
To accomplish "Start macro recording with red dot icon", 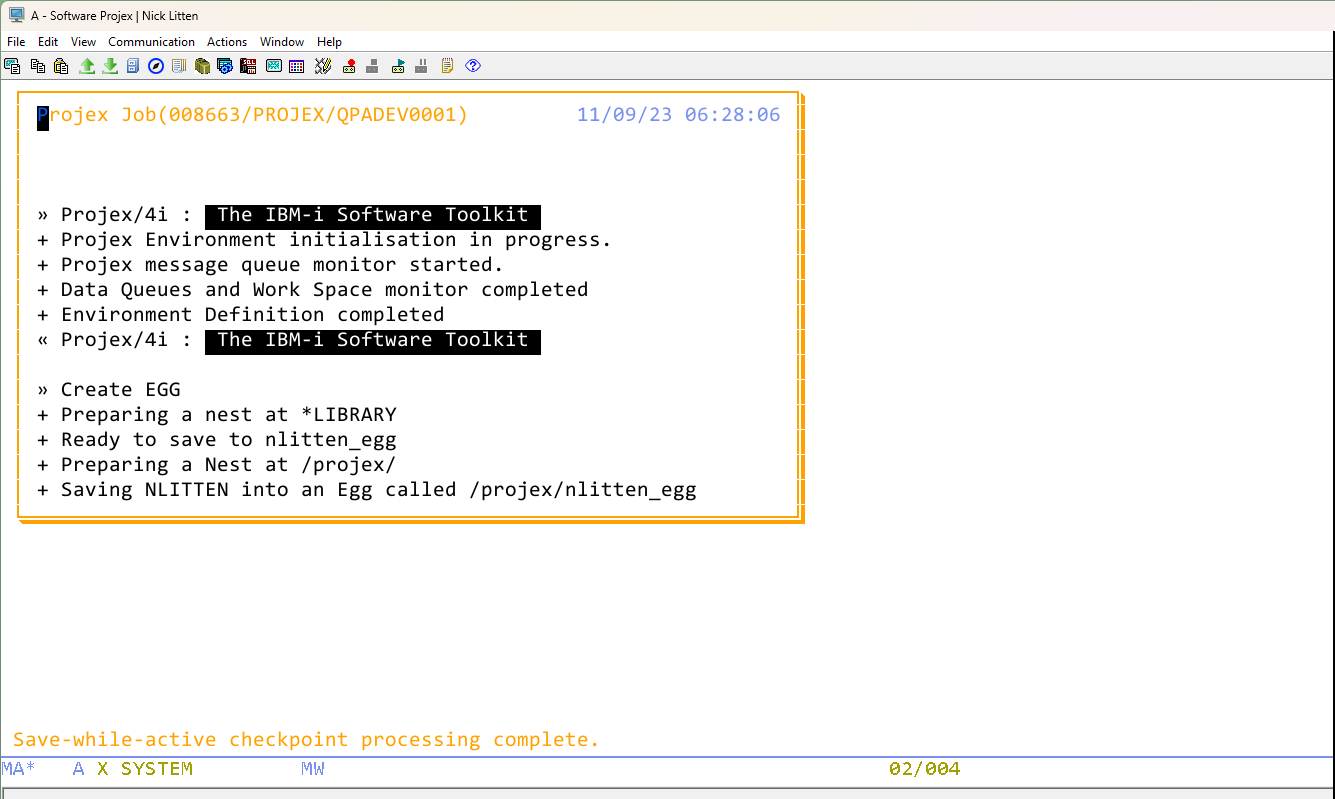I will point(349,66).
